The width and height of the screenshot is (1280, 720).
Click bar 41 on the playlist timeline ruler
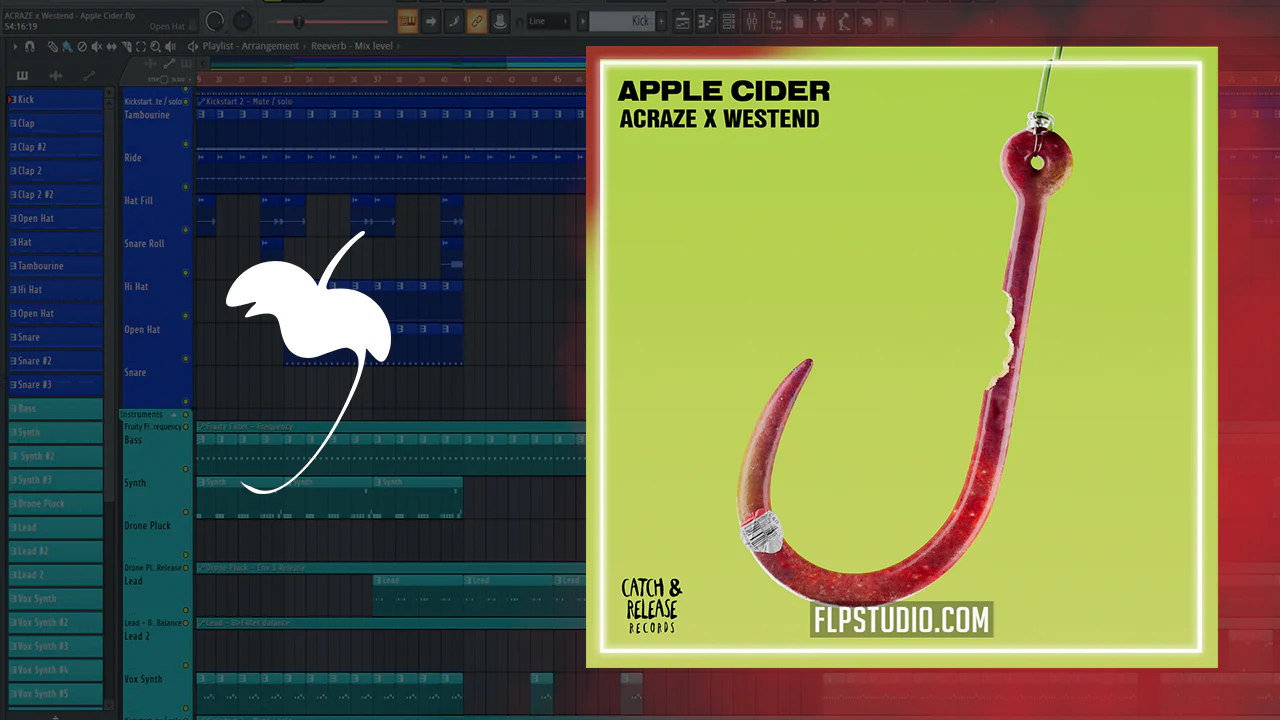tap(467, 80)
